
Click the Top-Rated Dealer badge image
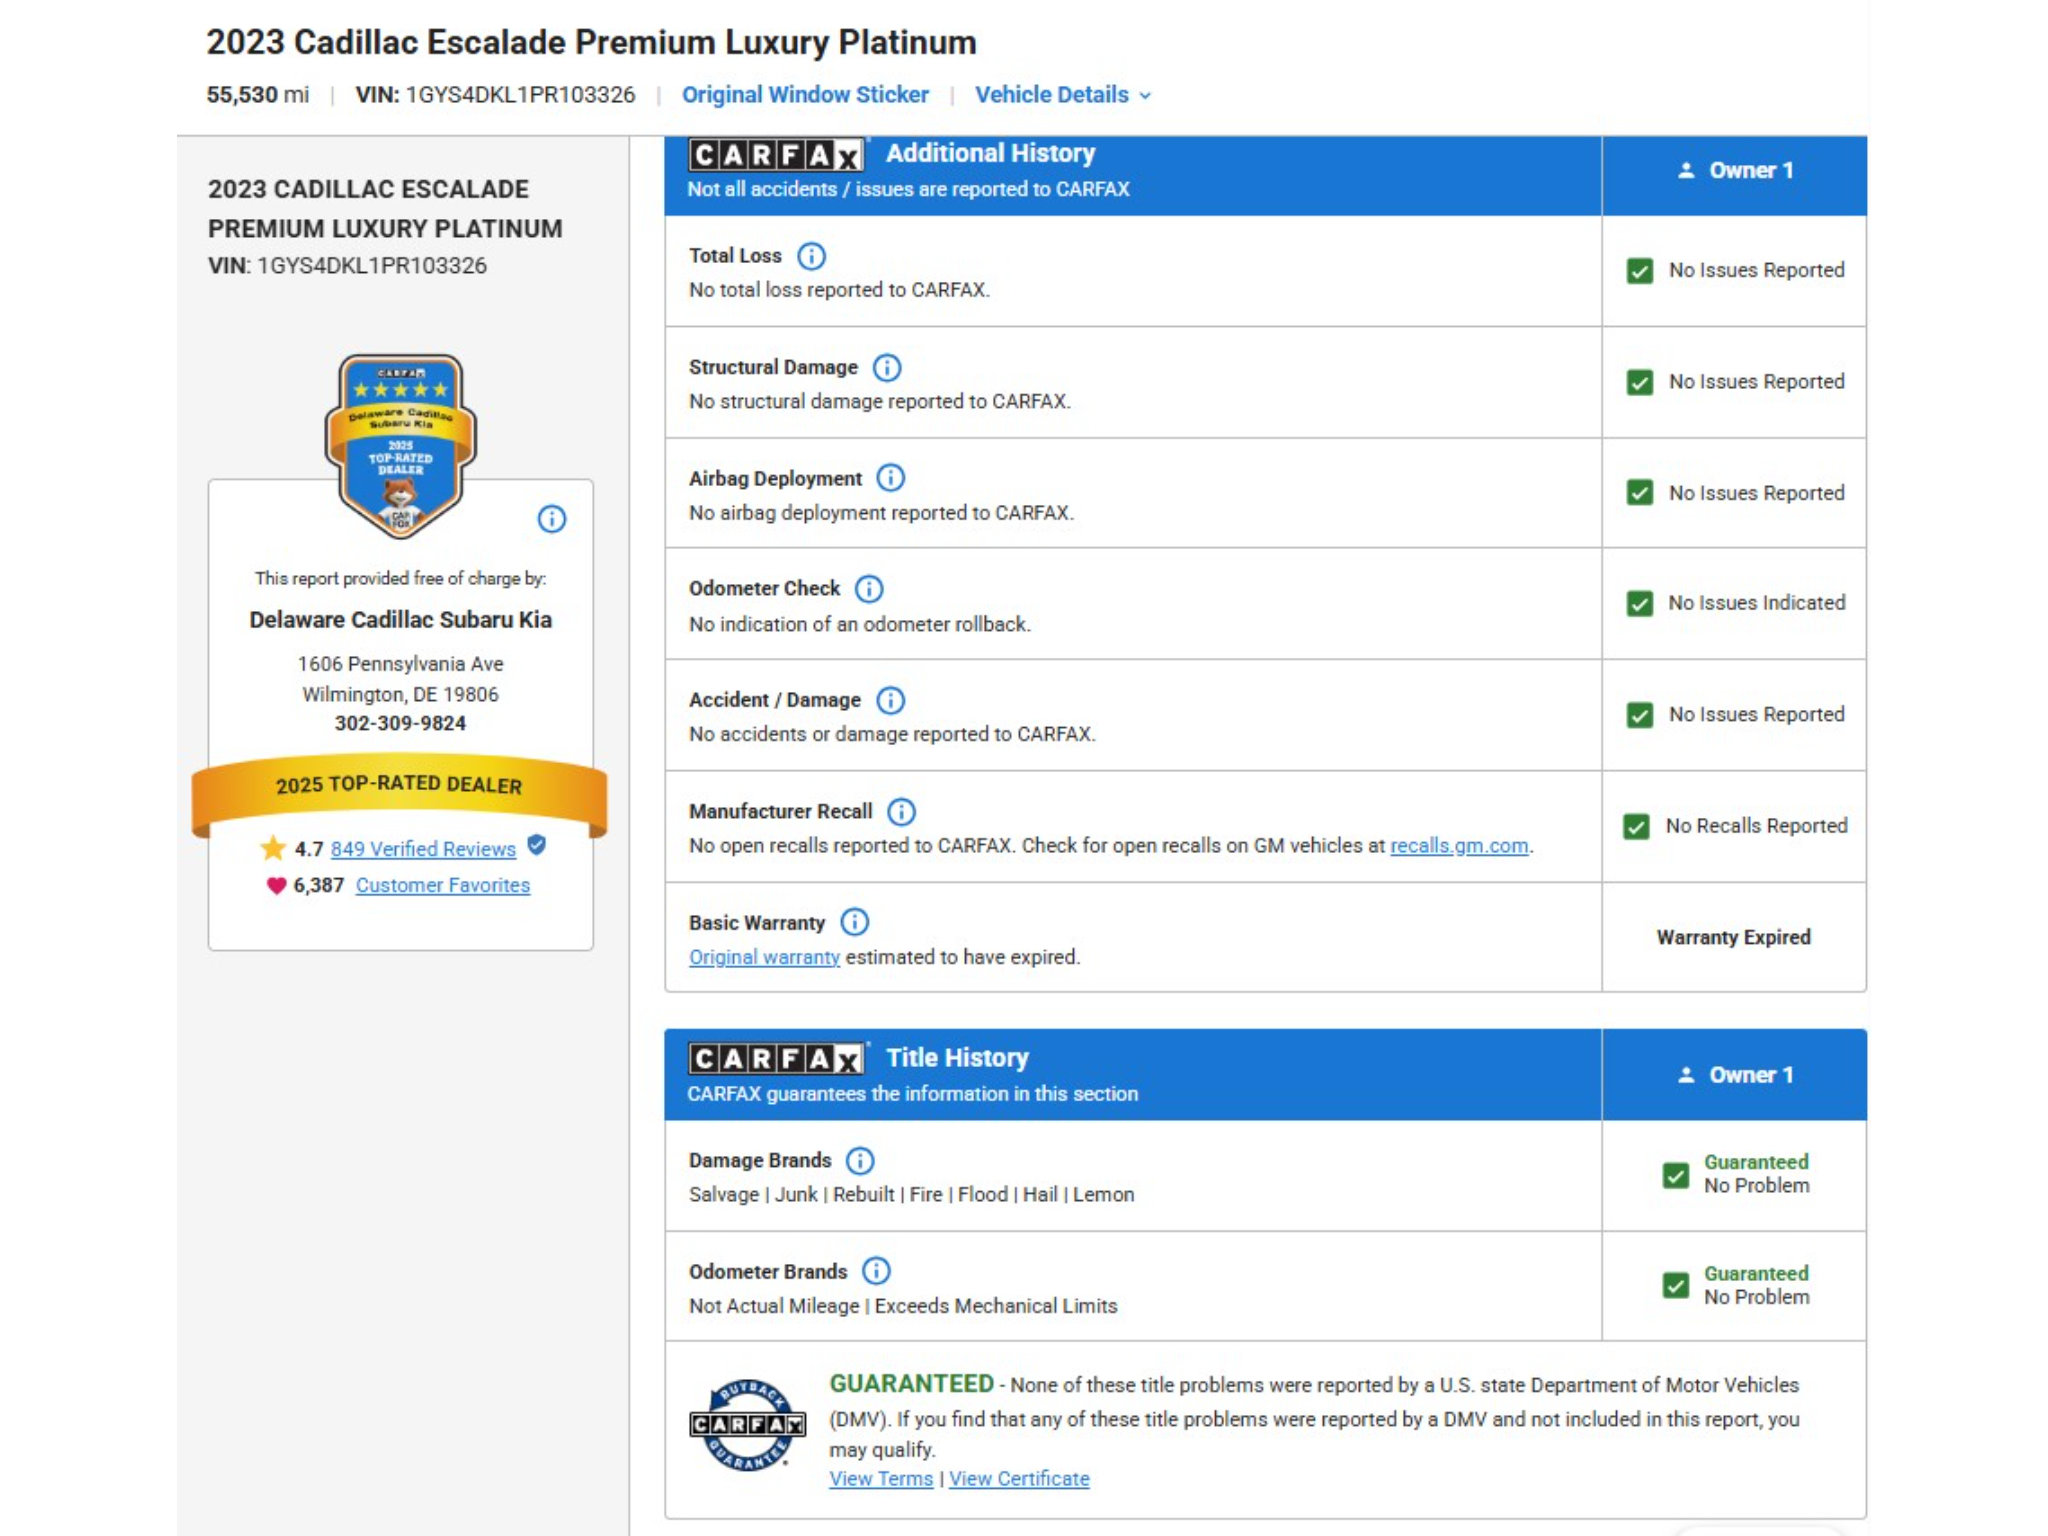400,446
